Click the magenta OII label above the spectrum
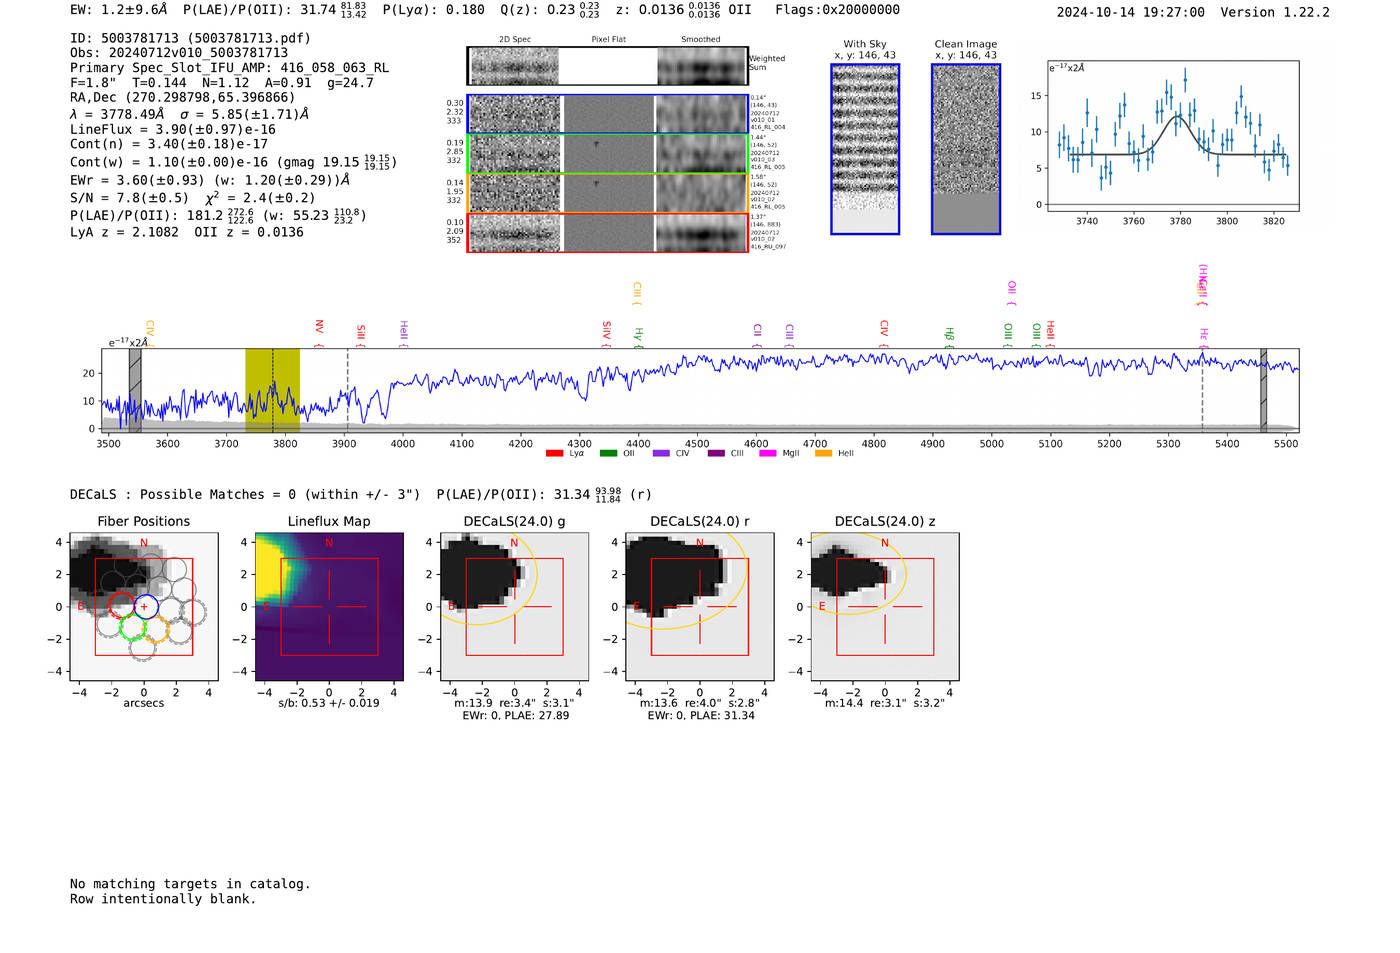This screenshot has width=1400, height=953. (1011, 292)
